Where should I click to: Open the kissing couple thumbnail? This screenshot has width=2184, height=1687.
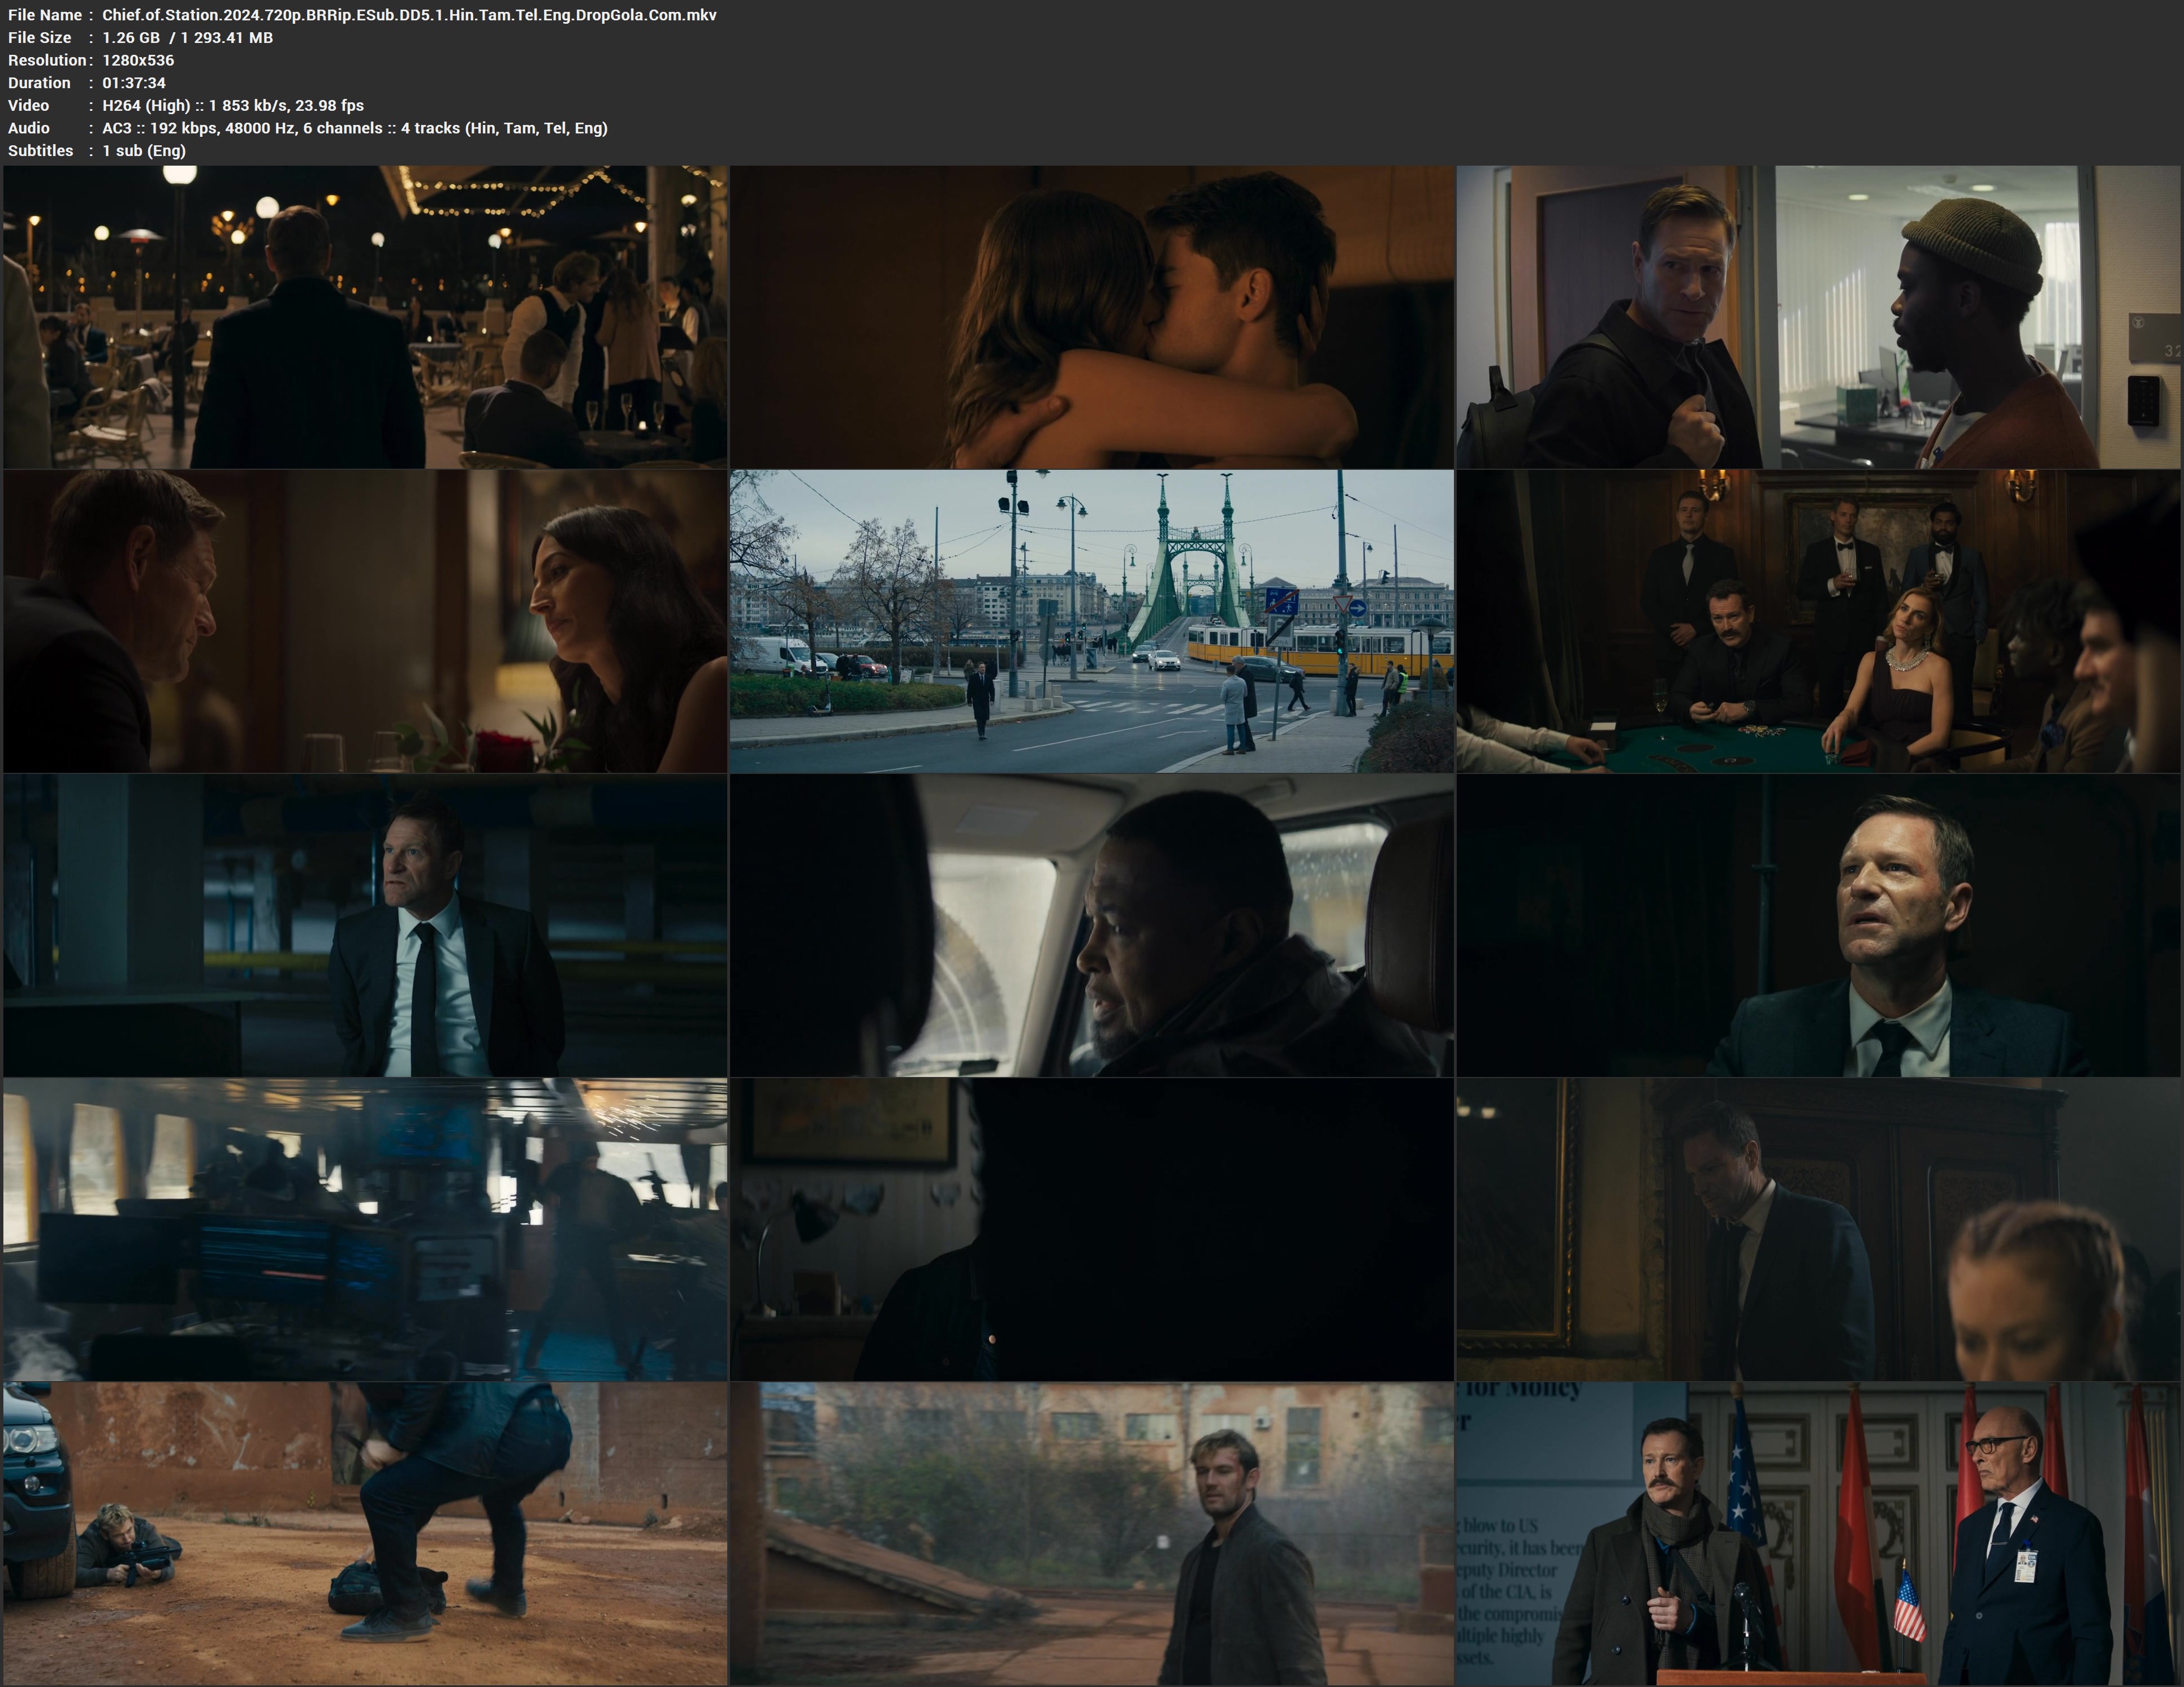tap(1092, 317)
